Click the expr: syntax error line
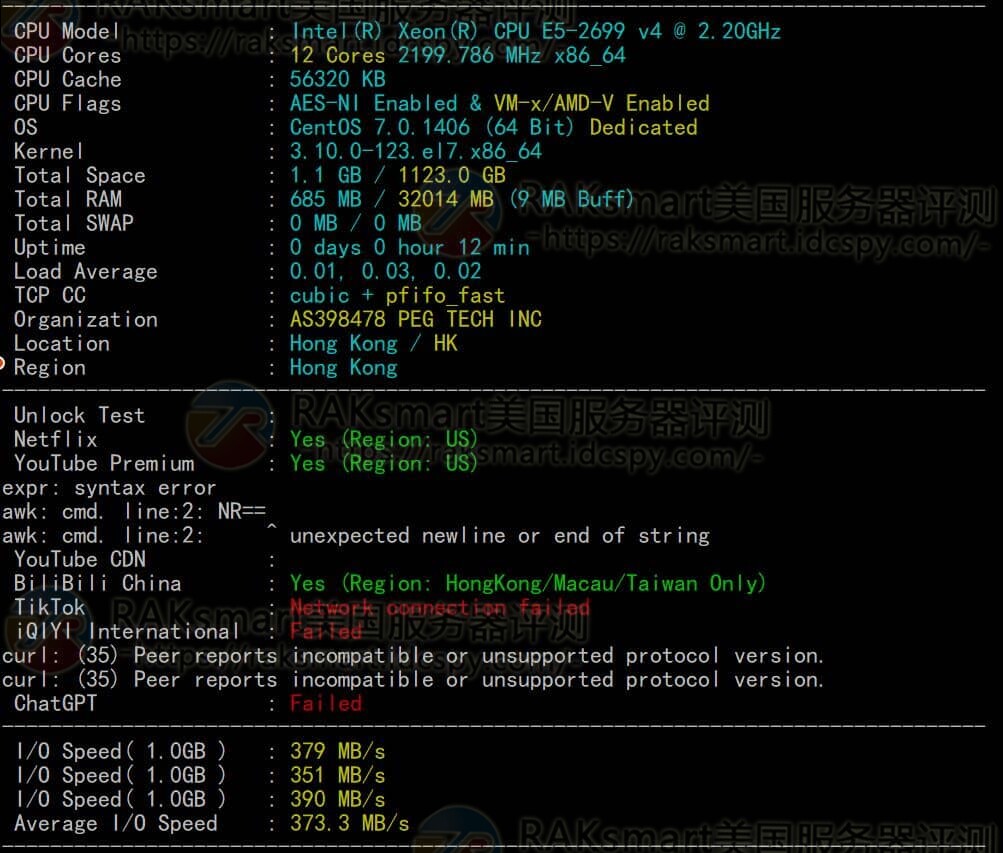The width and height of the screenshot is (1003, 853). pos(109,488)
